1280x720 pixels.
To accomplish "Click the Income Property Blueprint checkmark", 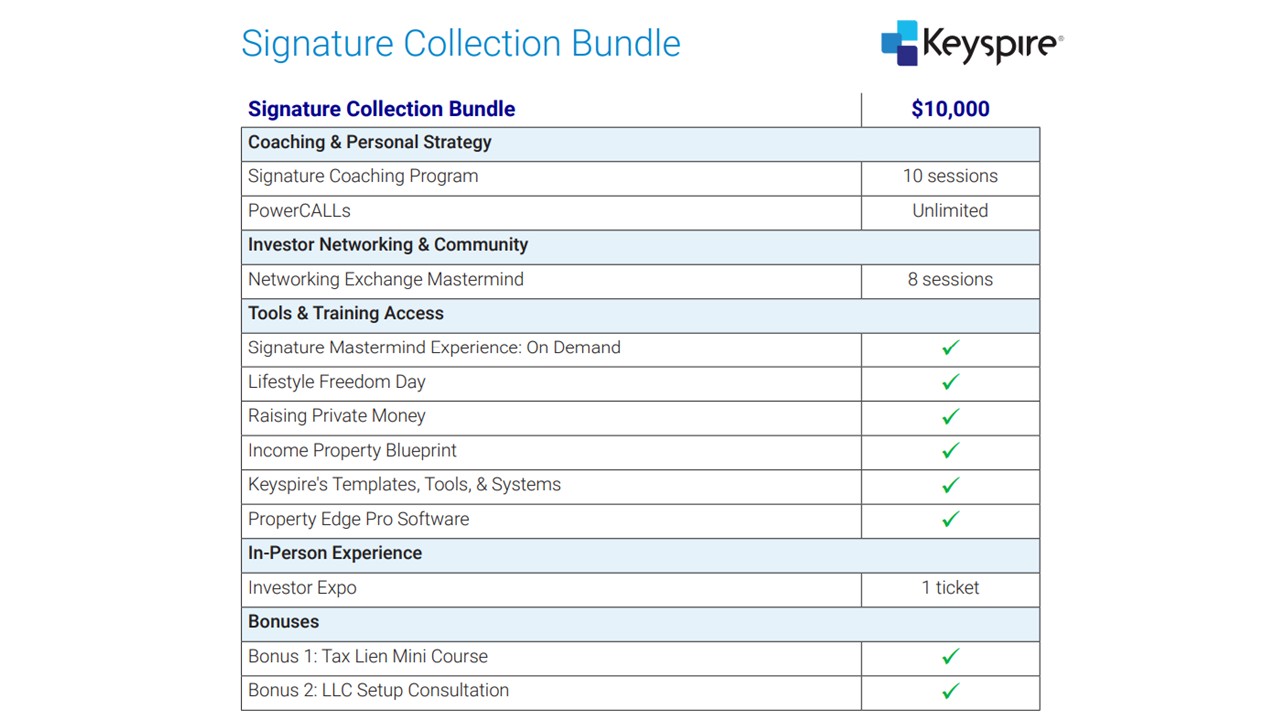I will coord(950,450).
